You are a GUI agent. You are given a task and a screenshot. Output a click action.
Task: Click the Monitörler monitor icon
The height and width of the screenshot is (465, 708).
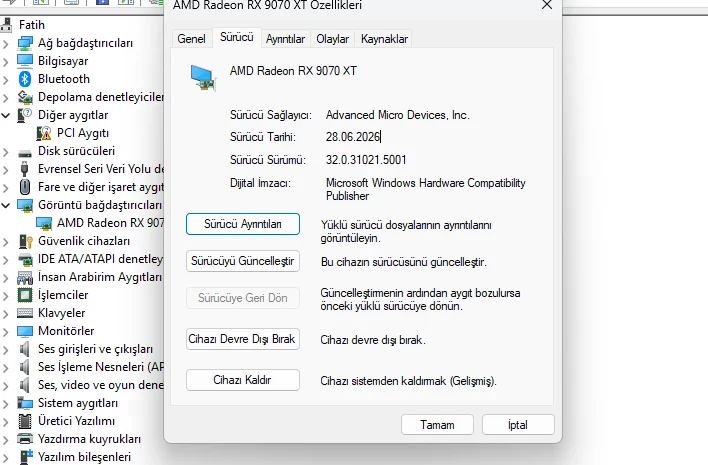pyautogui.click(x=25, y=331)
